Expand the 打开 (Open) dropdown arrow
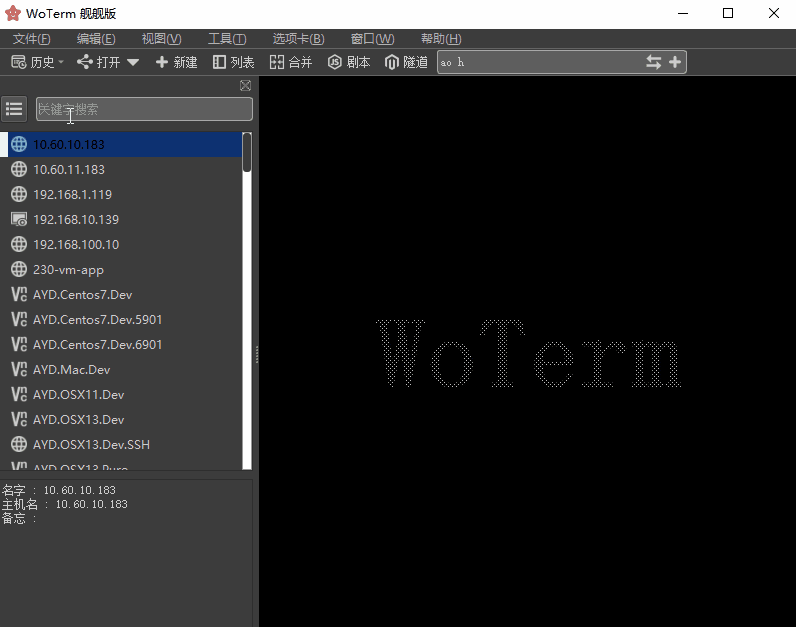The width and height of the screenshot is (796, 627). (x=133, y=62)
